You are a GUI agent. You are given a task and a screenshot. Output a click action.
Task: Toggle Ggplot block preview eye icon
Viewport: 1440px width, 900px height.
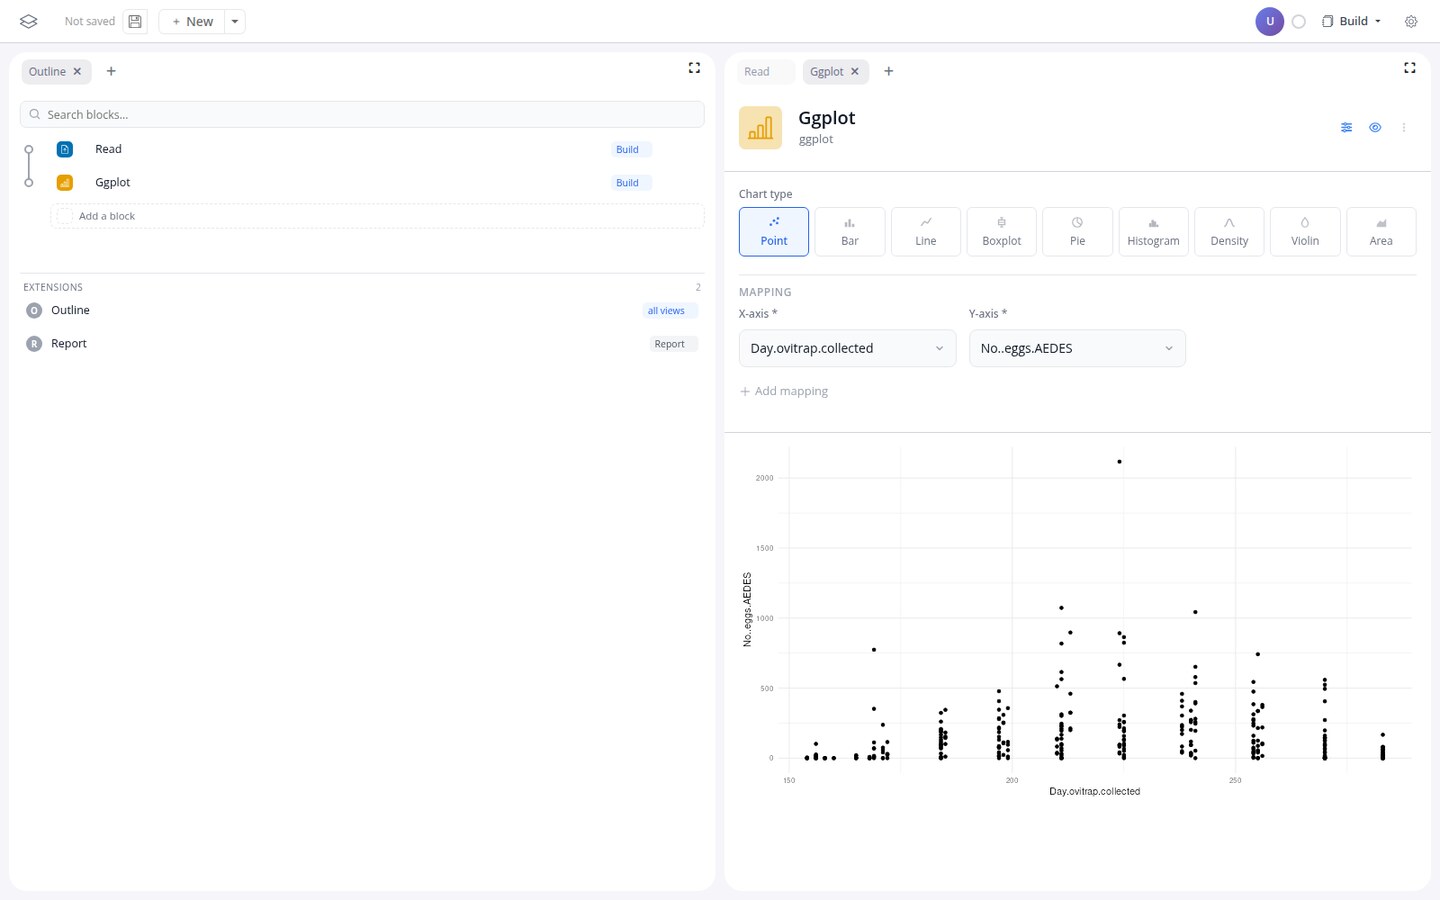point(1375,127)
